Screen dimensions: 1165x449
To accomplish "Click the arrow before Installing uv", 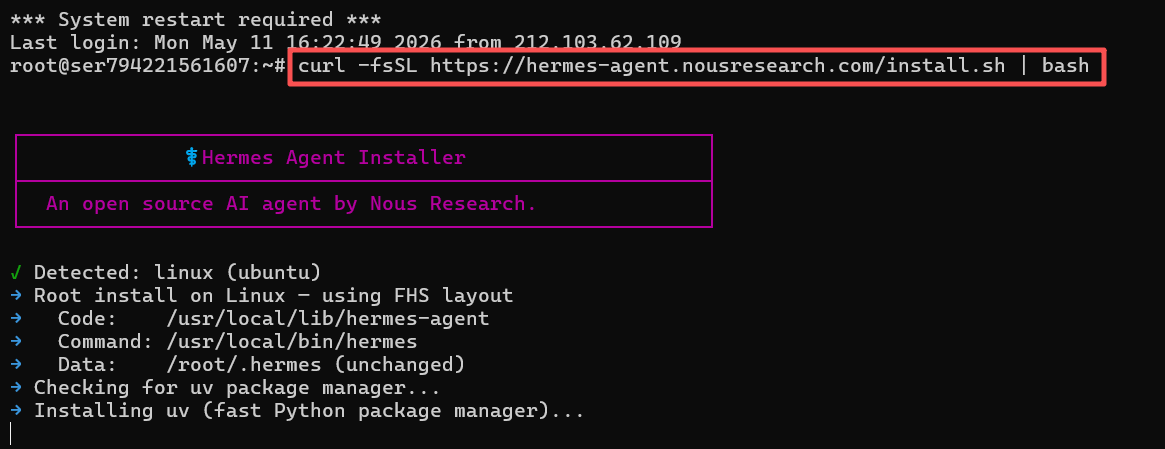I will point(16,410).
